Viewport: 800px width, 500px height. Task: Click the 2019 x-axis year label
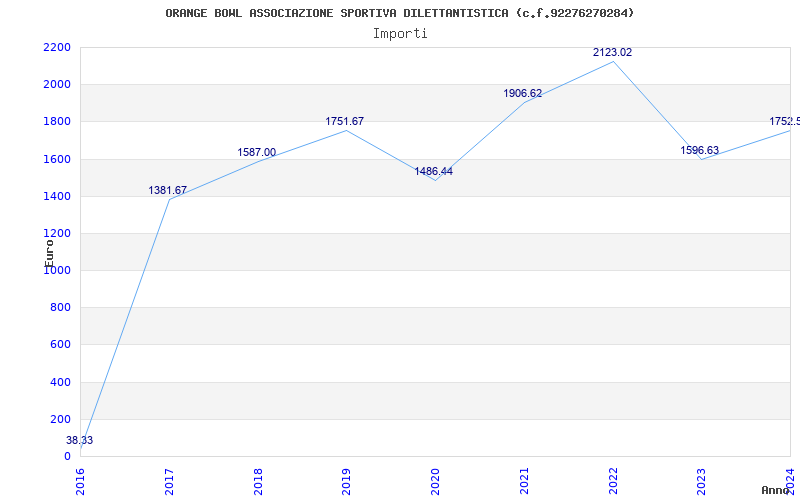tap(347, 482)
